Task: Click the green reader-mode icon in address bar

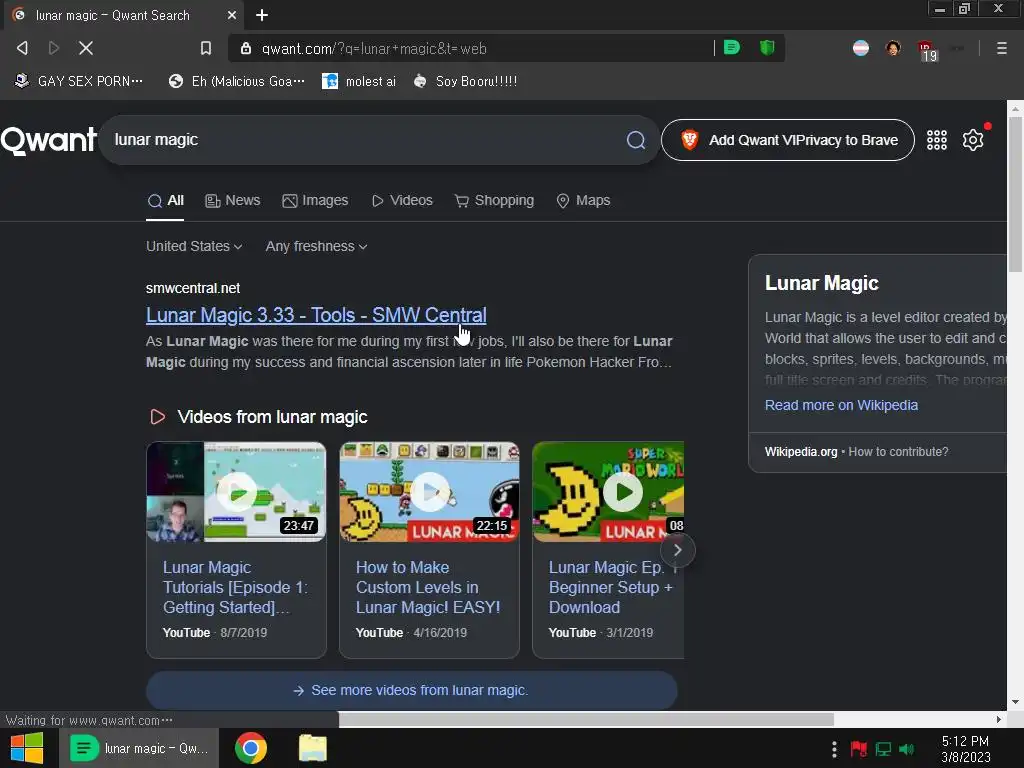Action: [x=731, y=48]
